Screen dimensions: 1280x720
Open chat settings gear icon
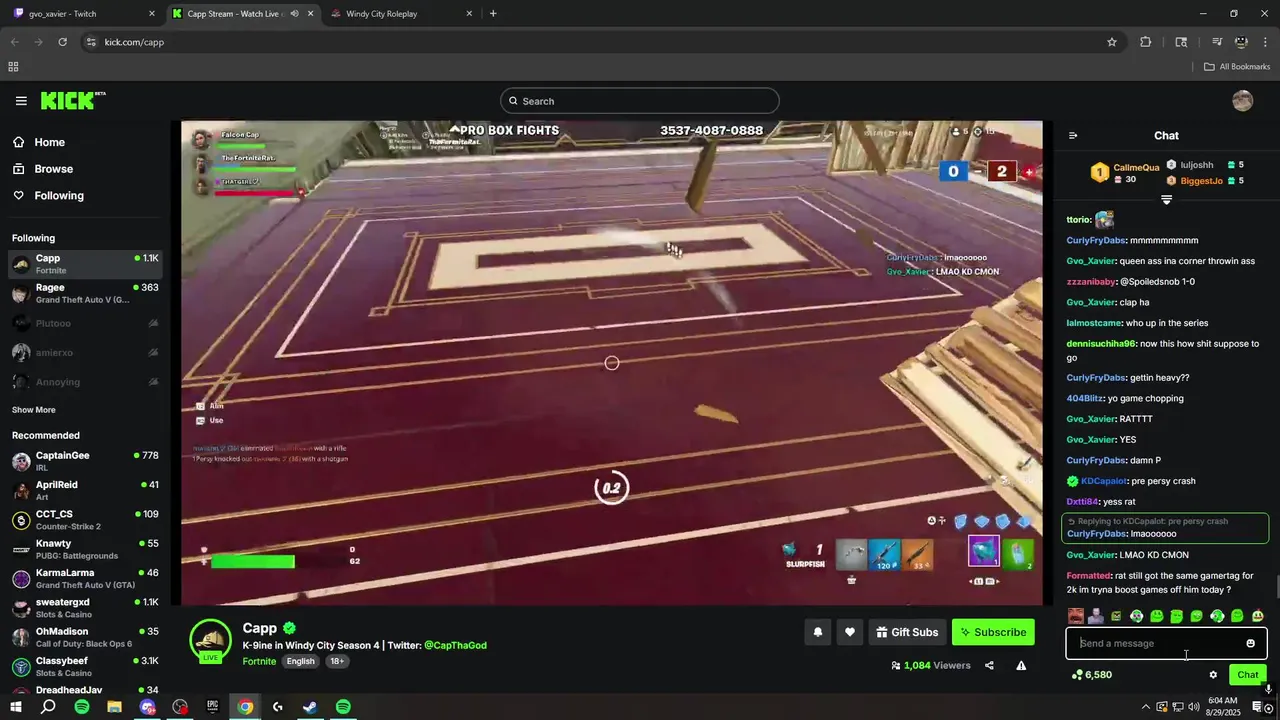coord(1213,675)
